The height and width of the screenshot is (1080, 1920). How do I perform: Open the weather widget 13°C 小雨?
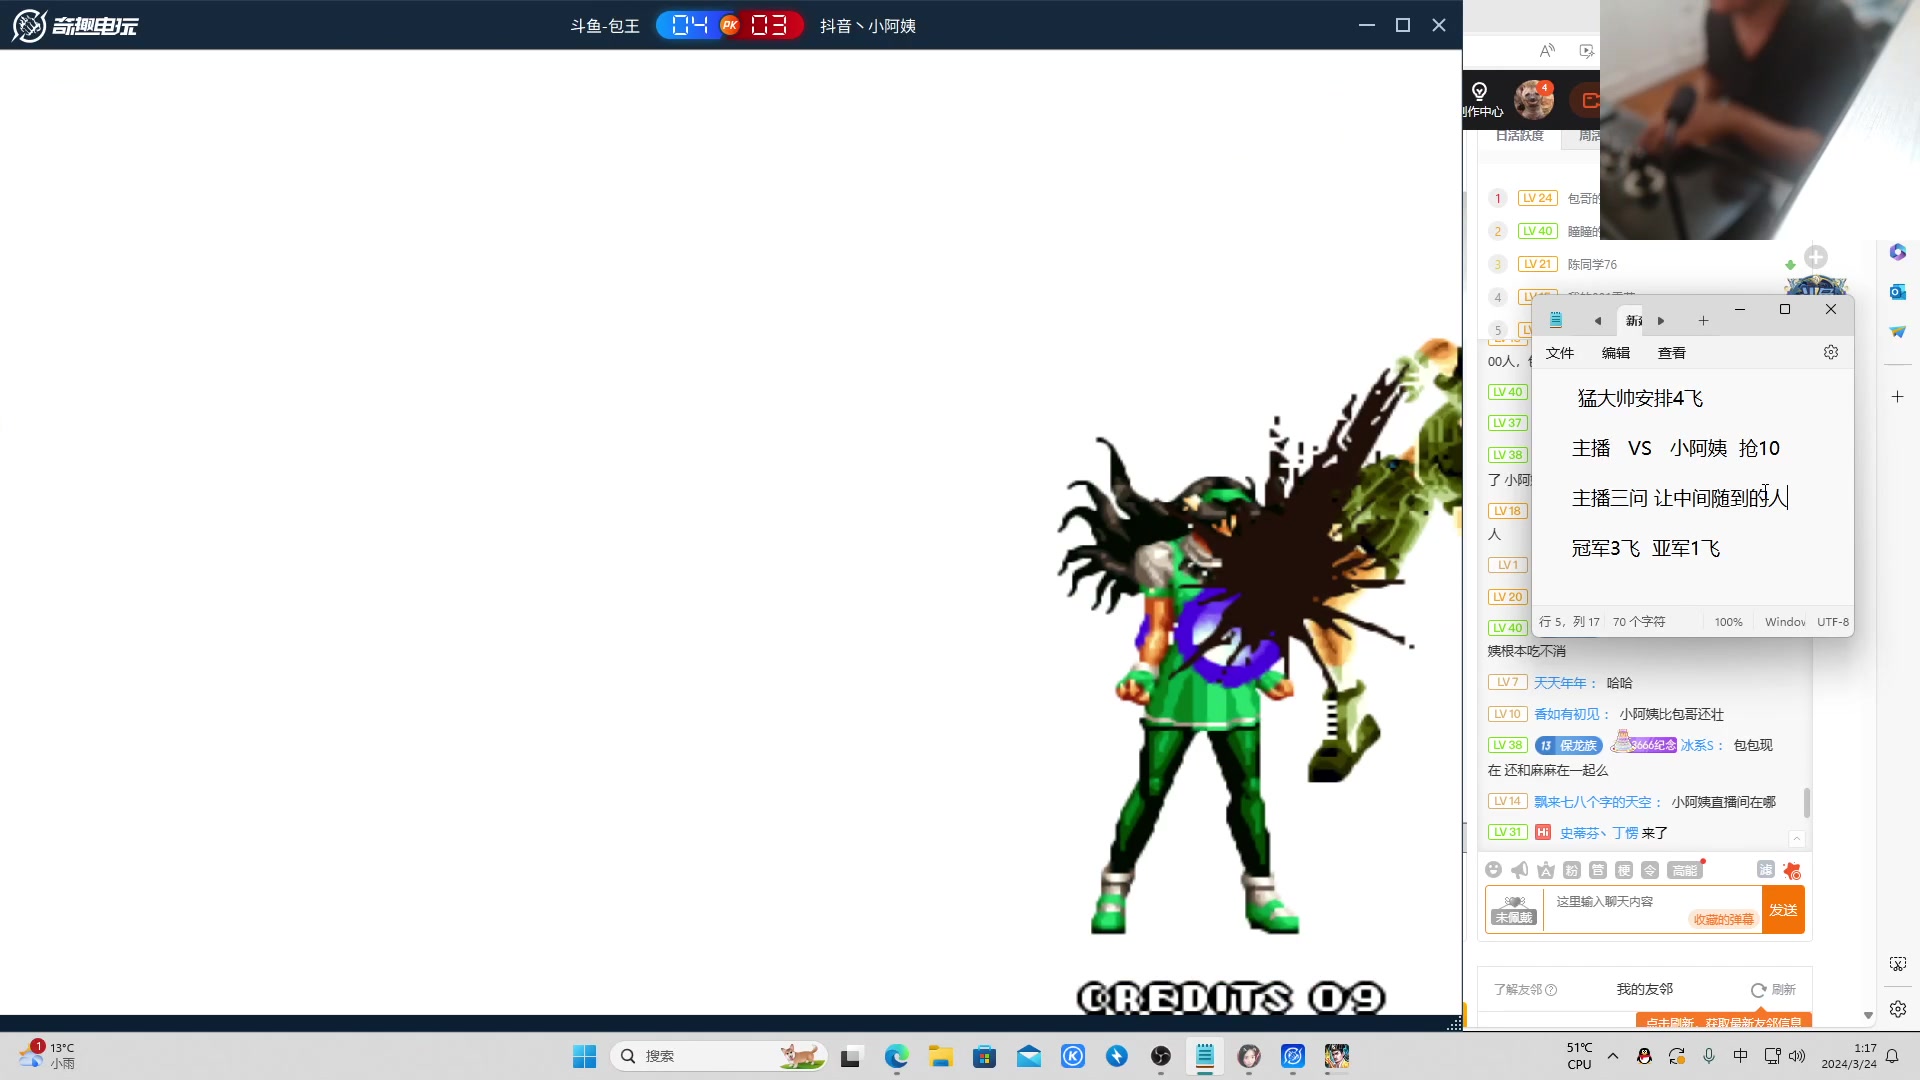tap(47, 1056)
